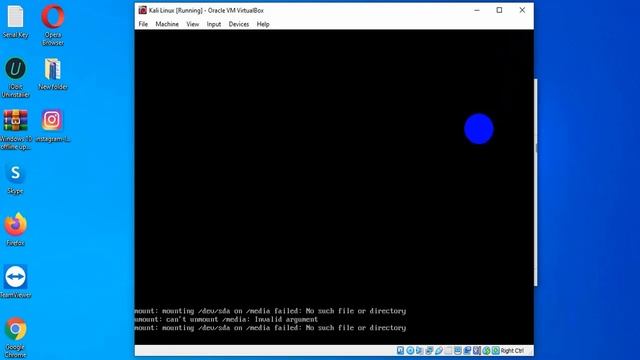Select the TeamViewer desktop icon
The width and height of the screenshot is (640, 360).
point(16,282)
